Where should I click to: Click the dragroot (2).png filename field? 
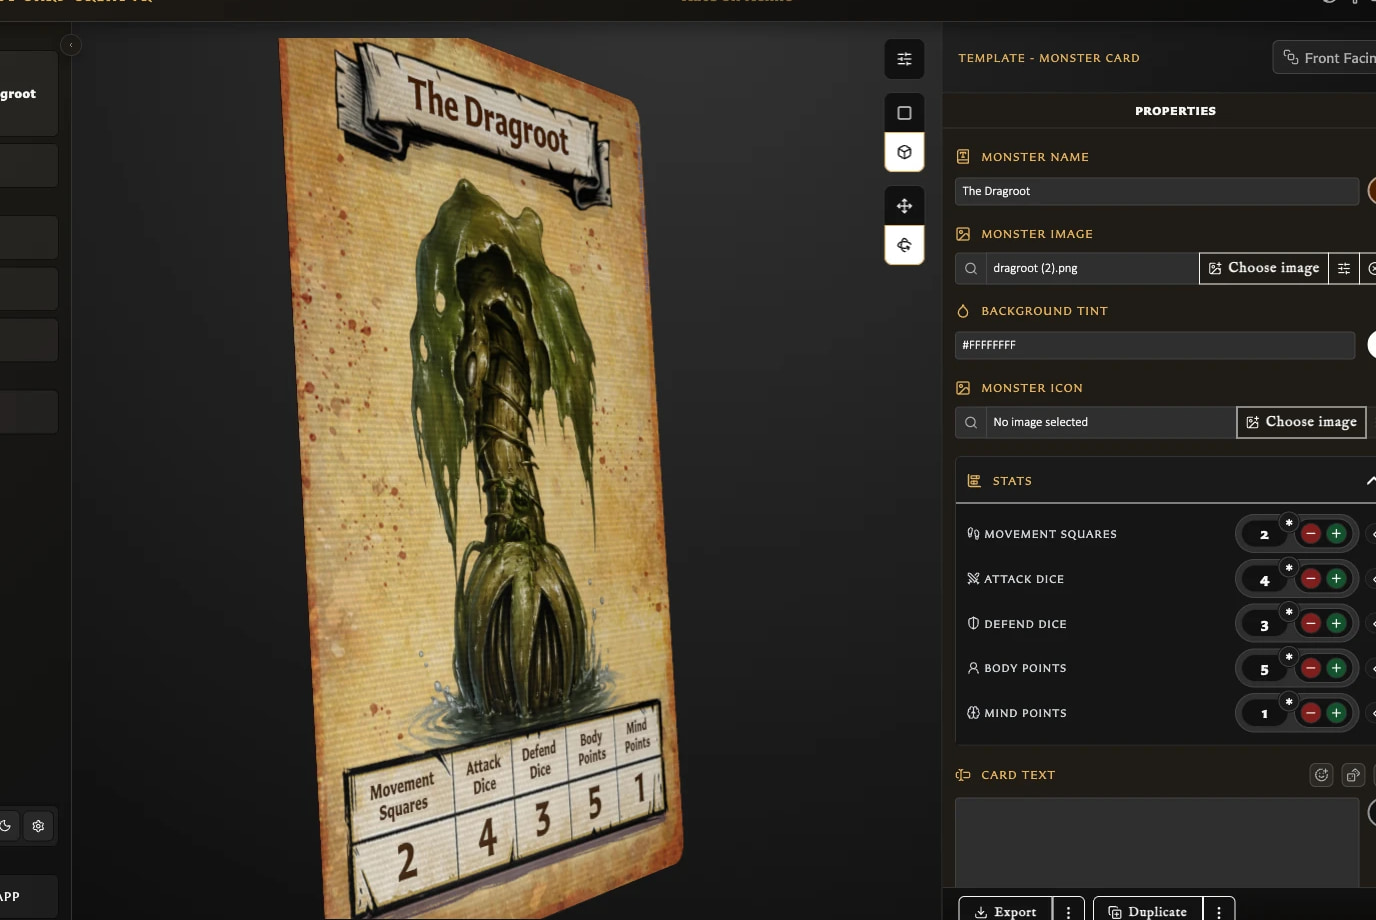pyautogui.click(x=1091, y=268)
